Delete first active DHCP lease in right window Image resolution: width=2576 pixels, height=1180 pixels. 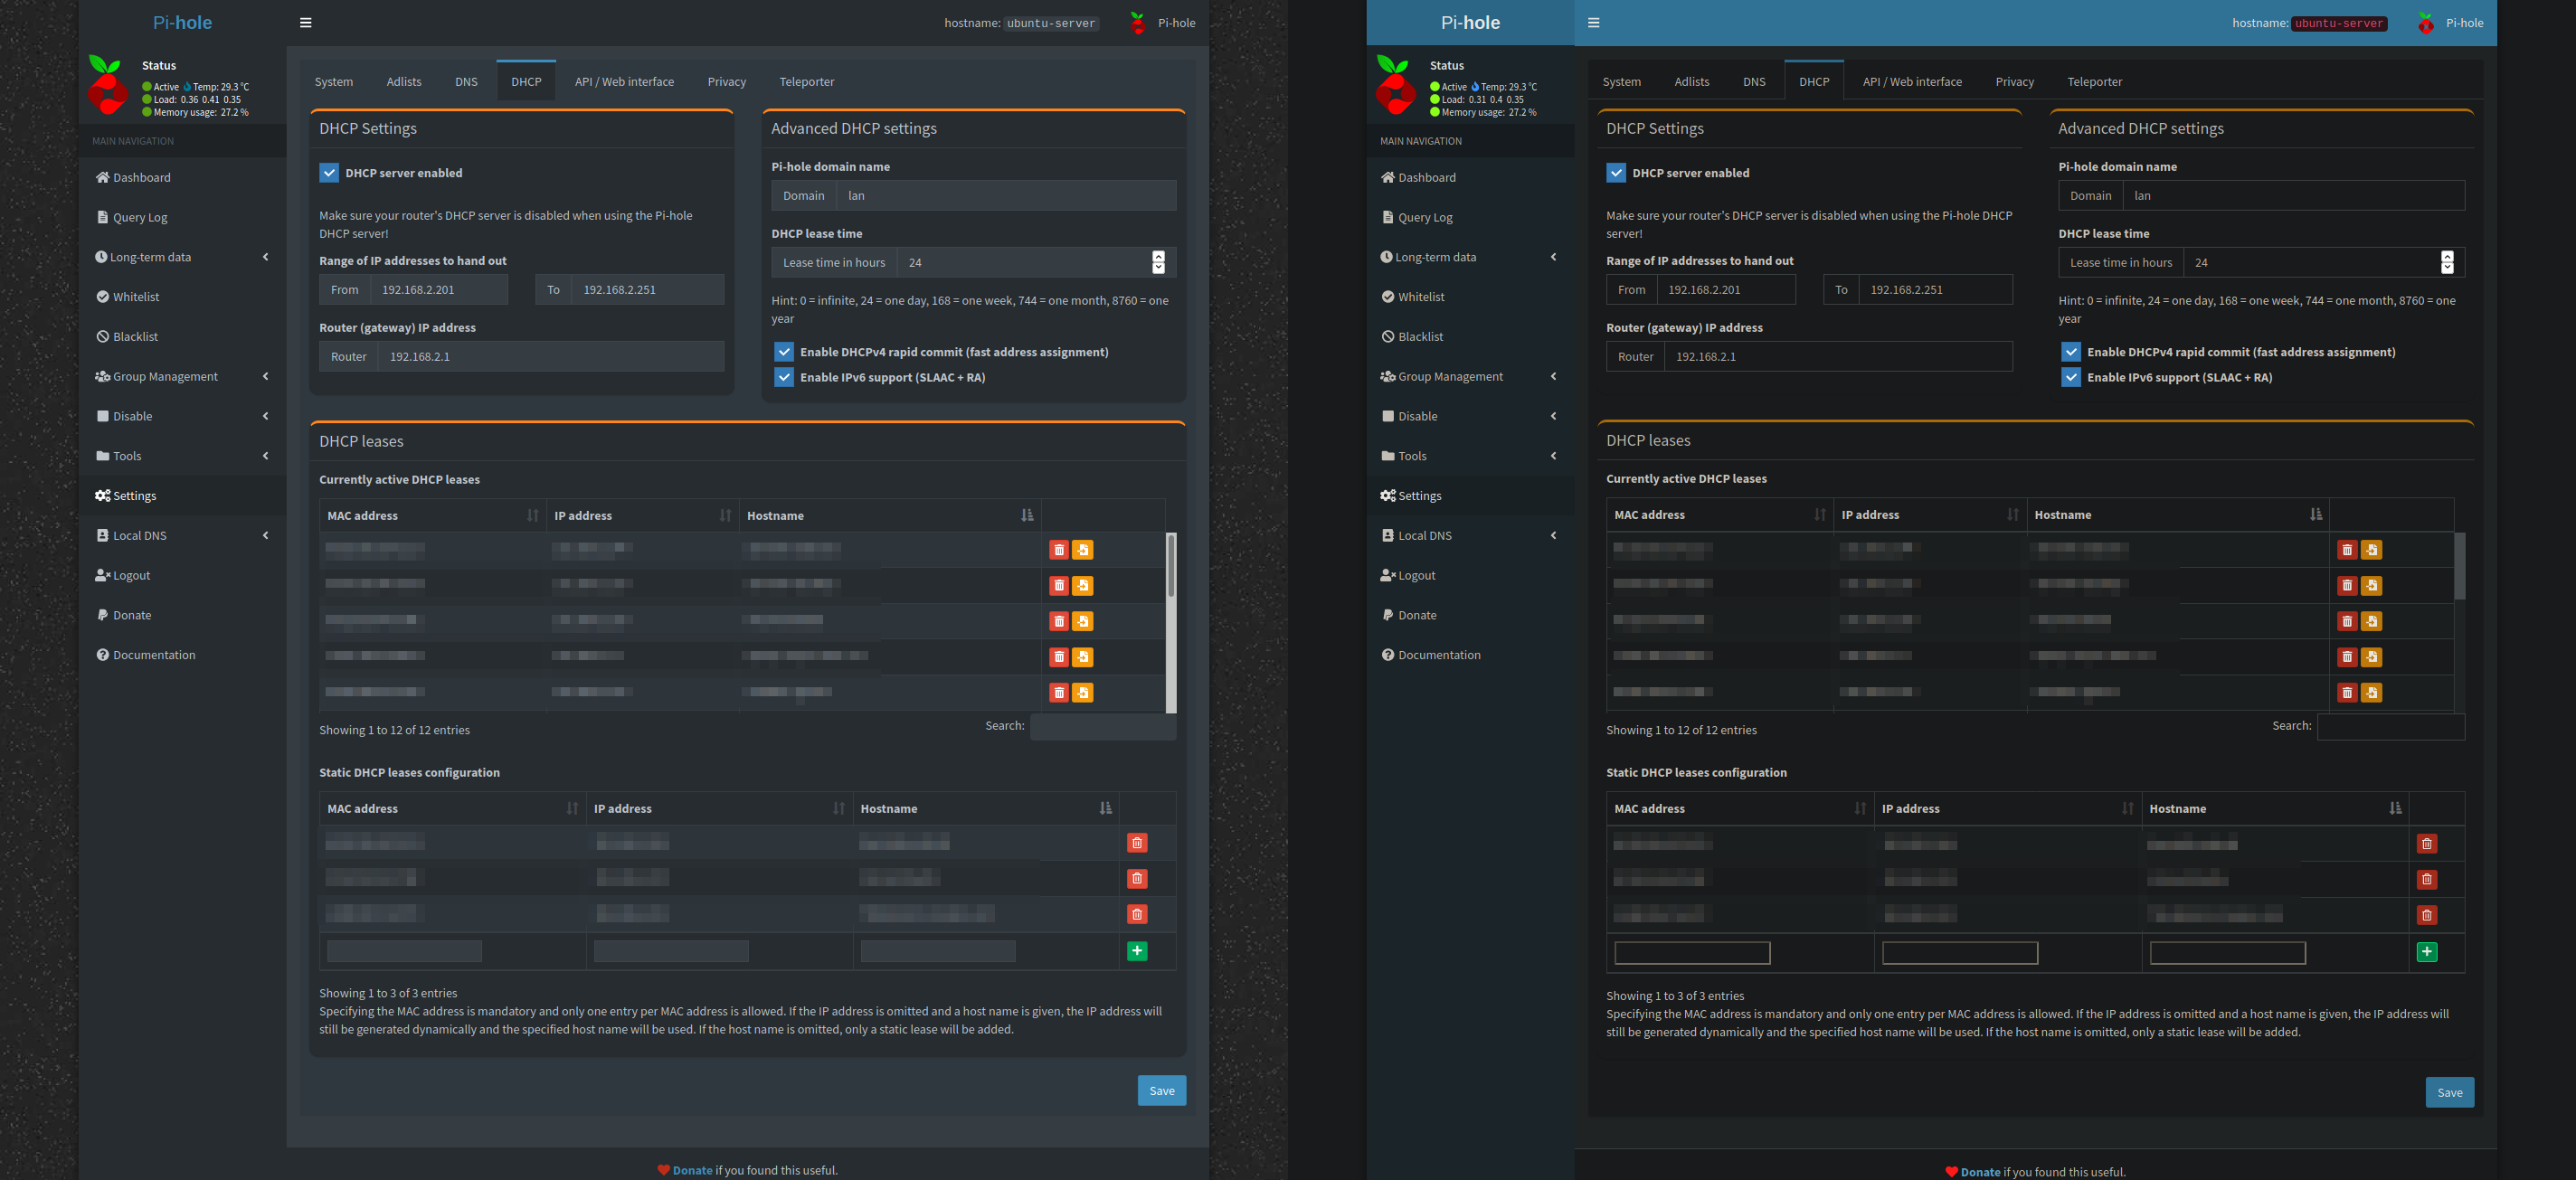(2347, 550)
